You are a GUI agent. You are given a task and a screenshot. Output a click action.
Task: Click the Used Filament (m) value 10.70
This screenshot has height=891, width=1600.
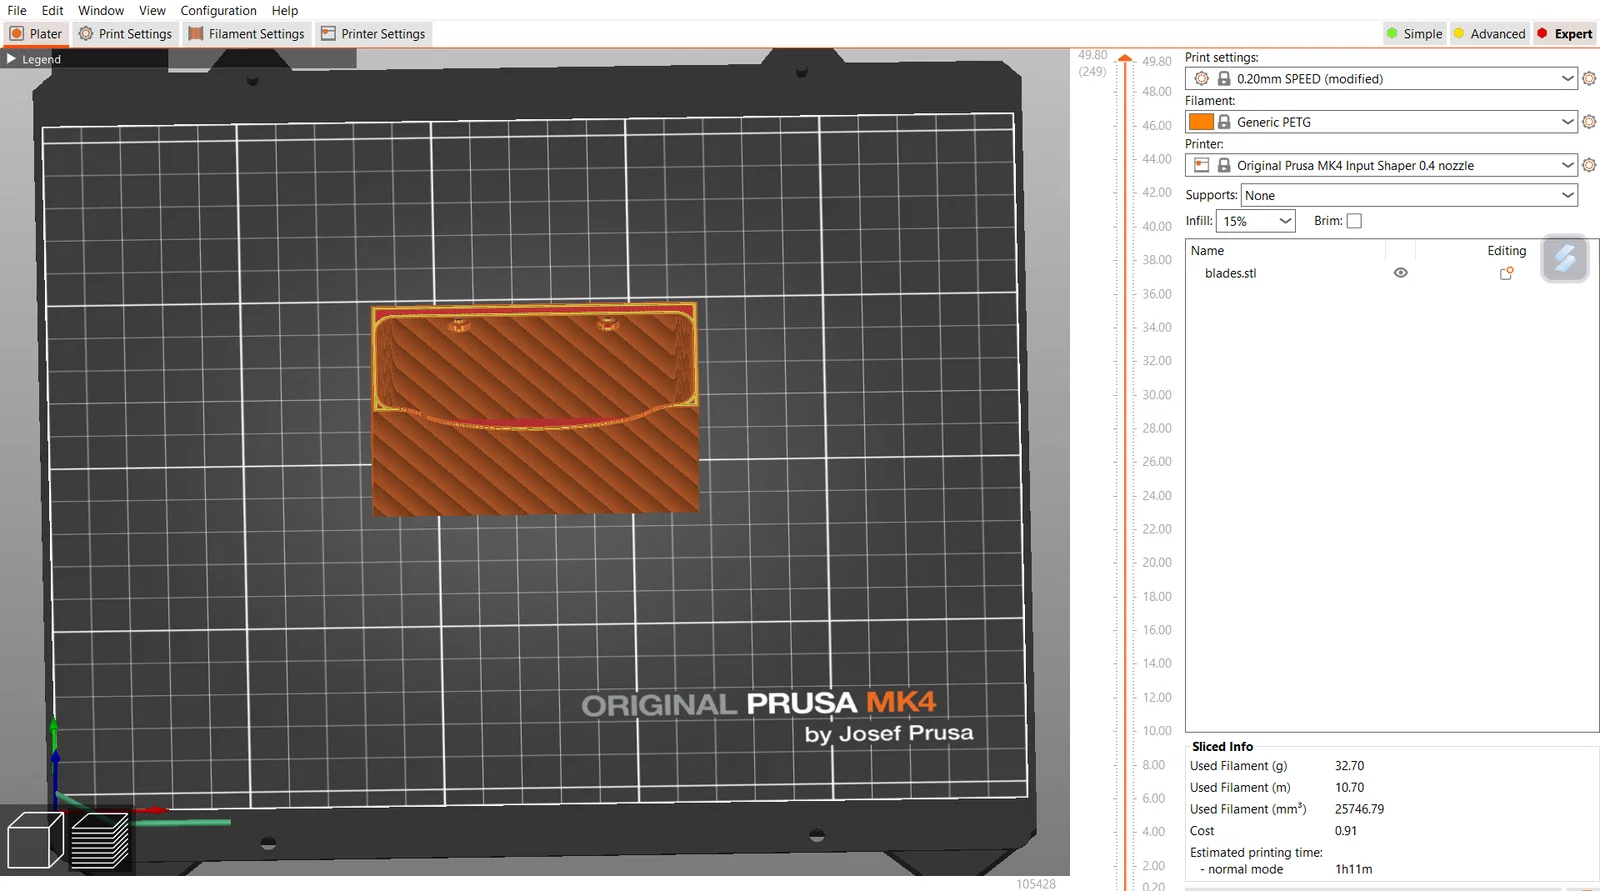pyautogui.click(x=1349, y=788)
